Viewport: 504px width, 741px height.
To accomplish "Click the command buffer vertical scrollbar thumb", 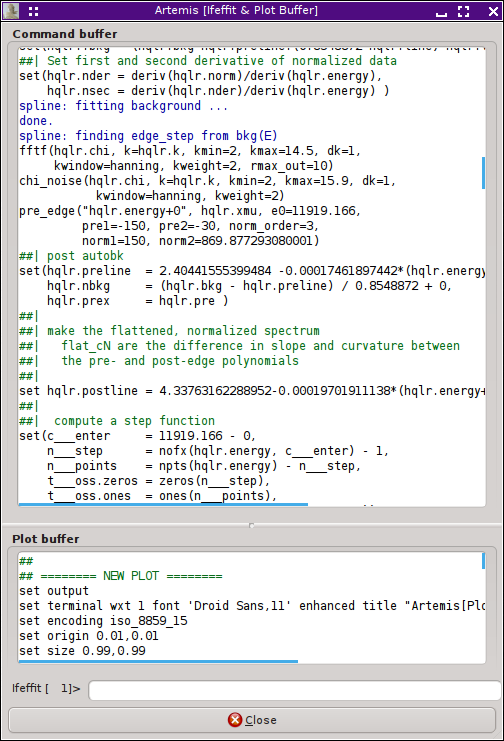I will [x=483, y=173].
